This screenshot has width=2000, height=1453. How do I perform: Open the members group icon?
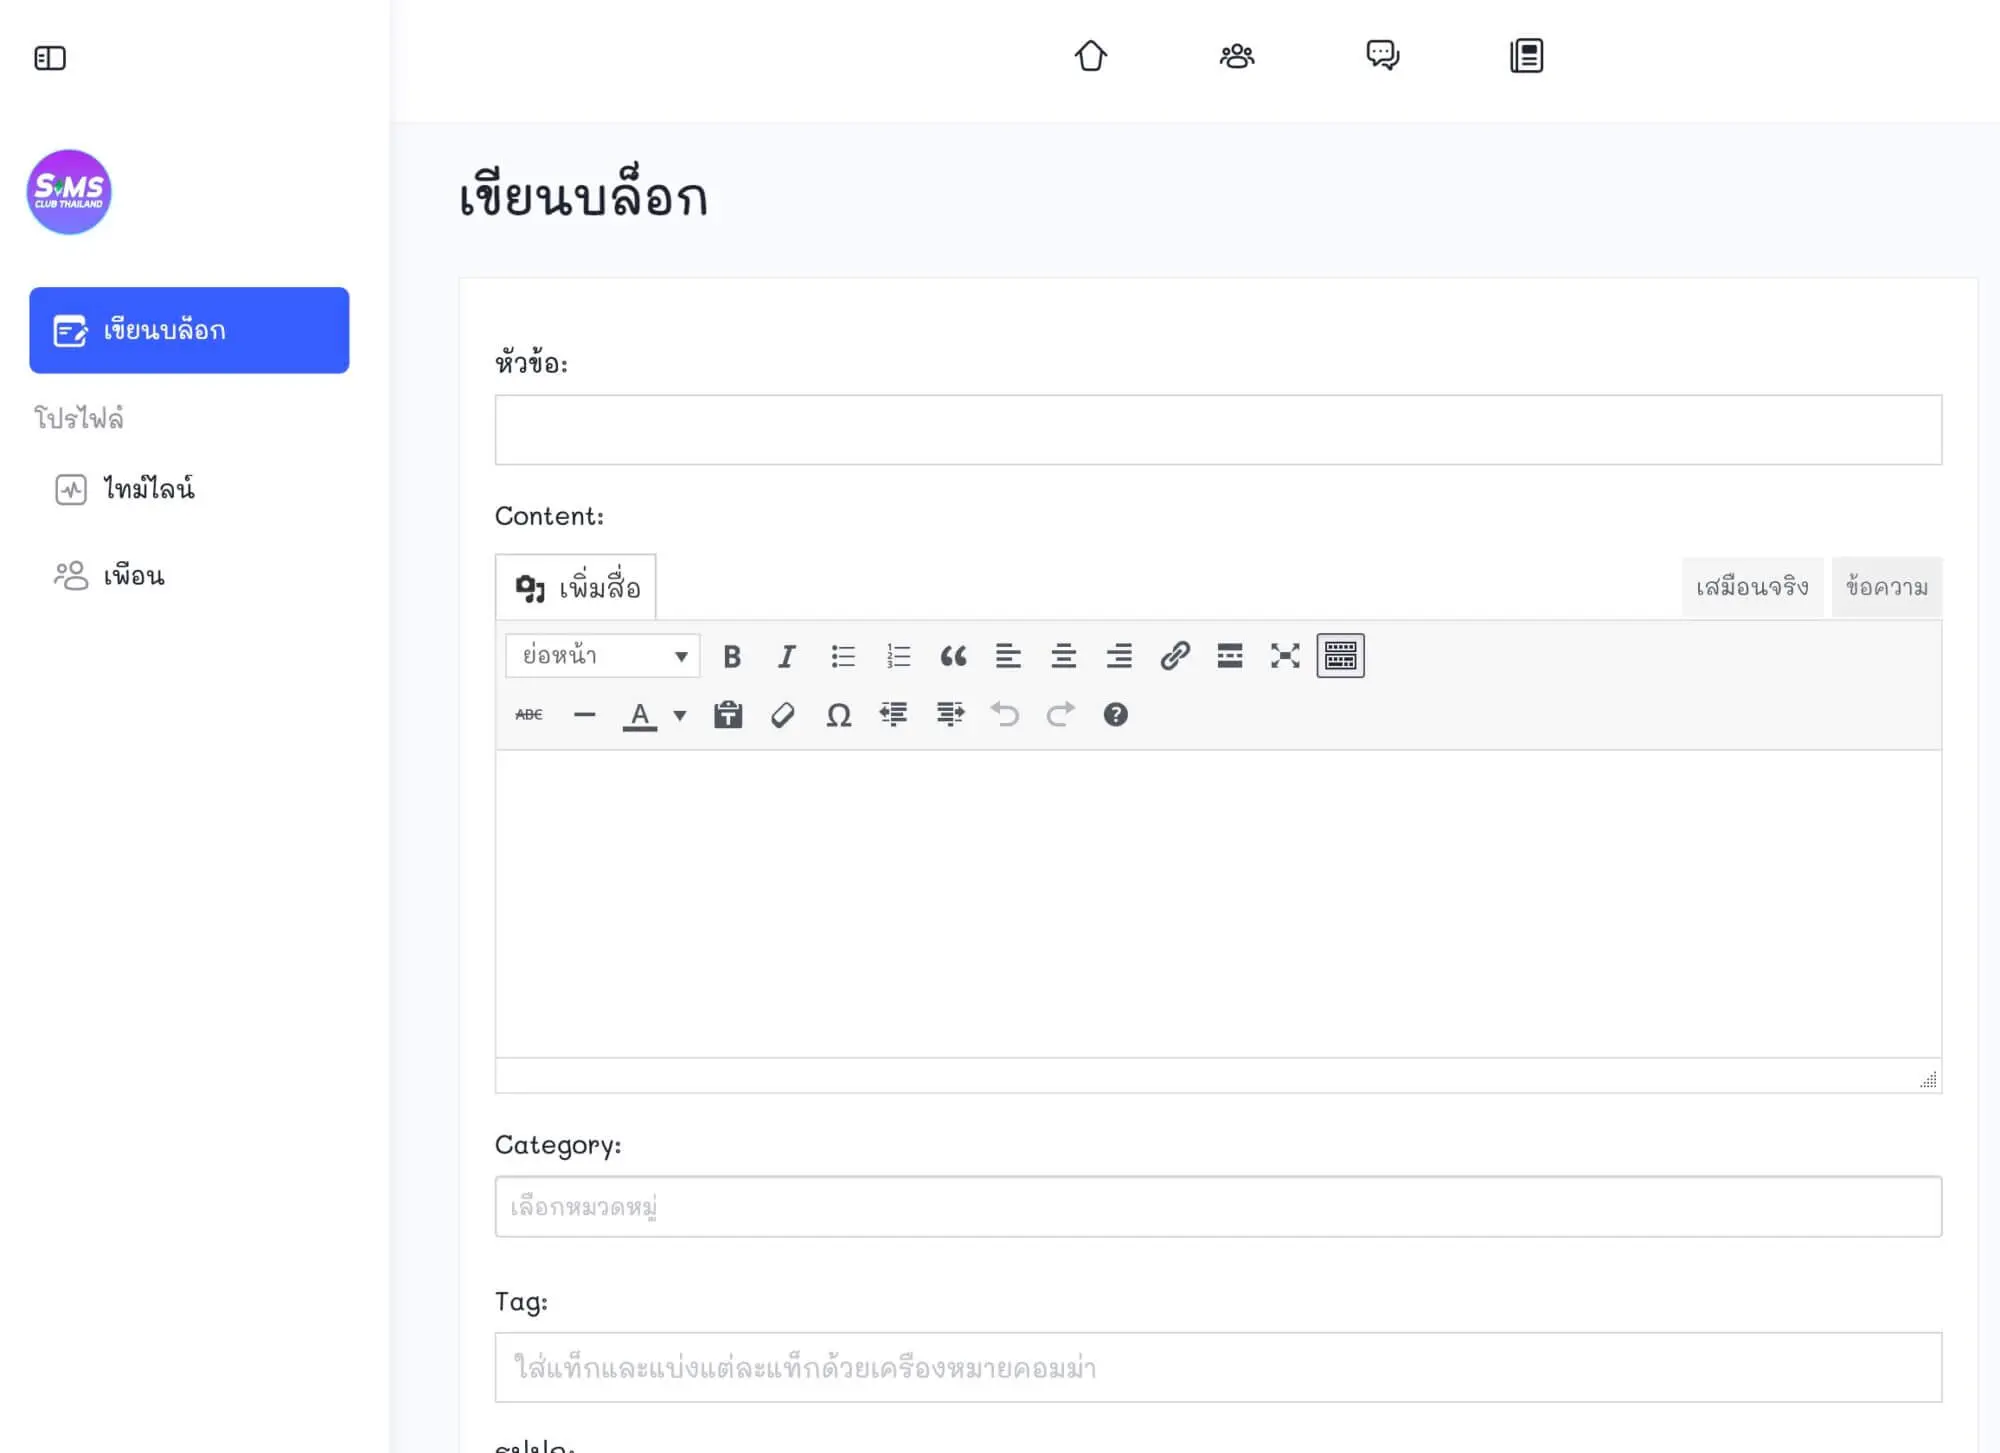pyautogui.click(x=1237, y=55)
